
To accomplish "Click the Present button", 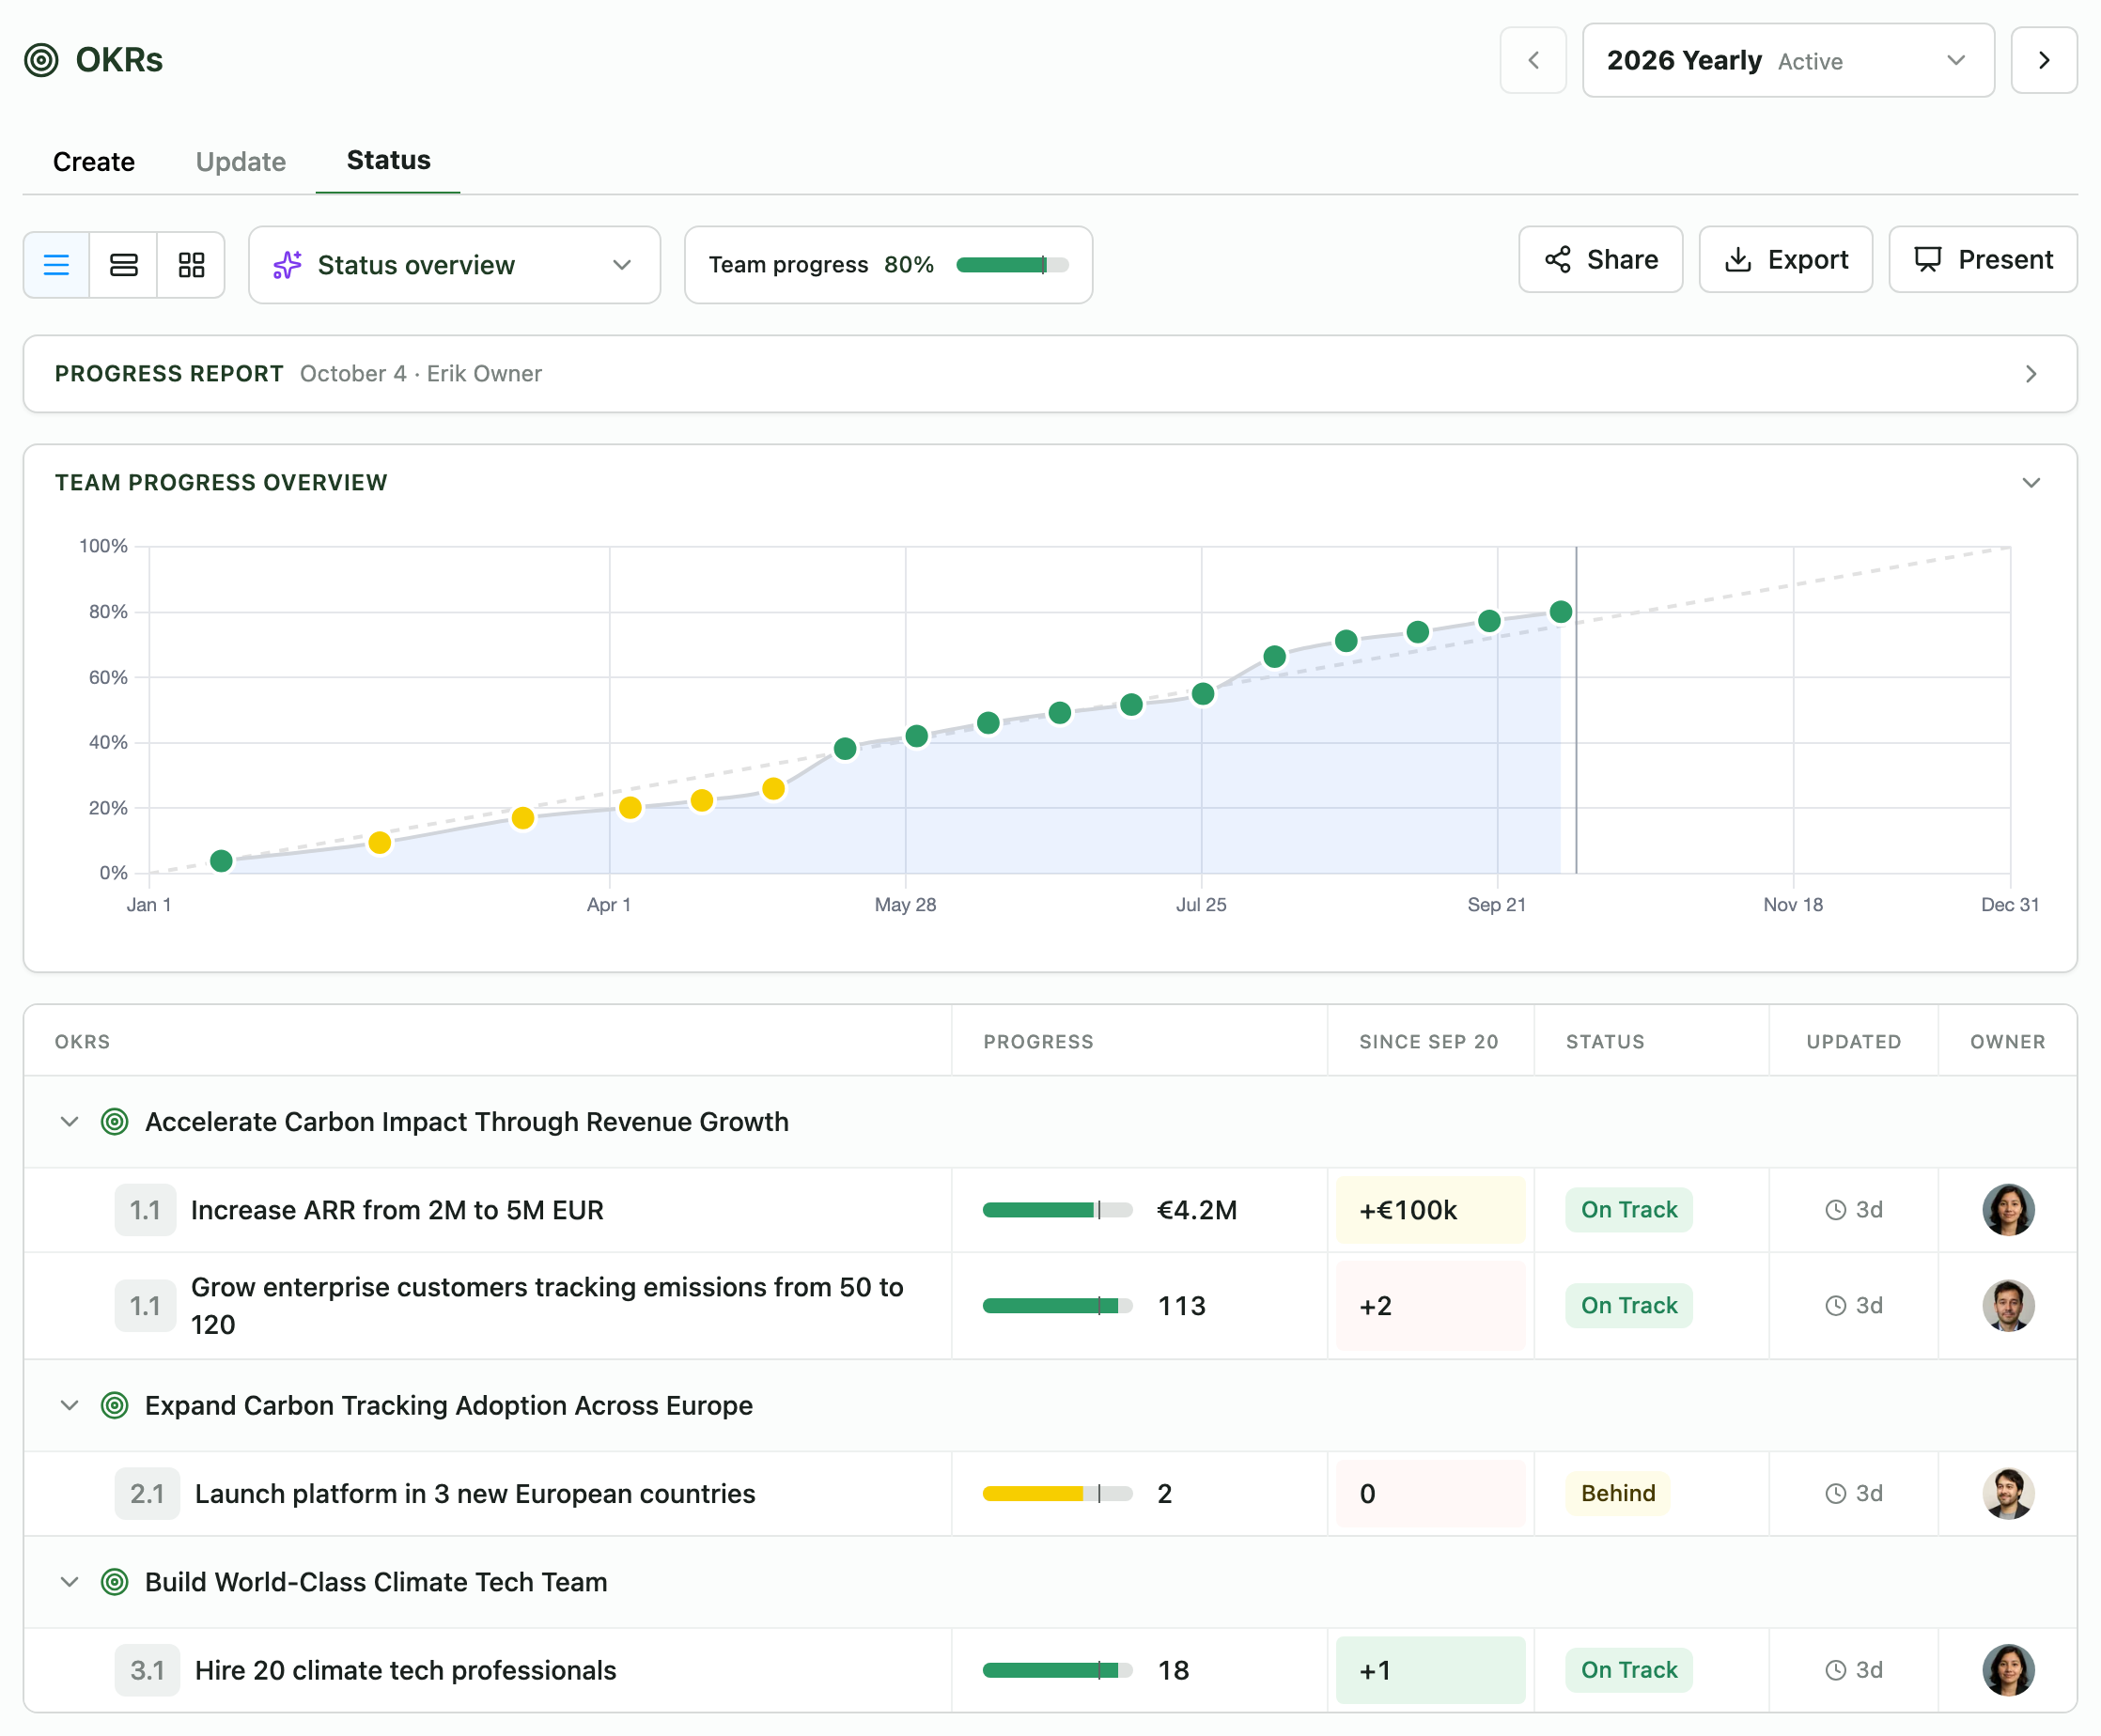I will click(x=1982, y=260).
